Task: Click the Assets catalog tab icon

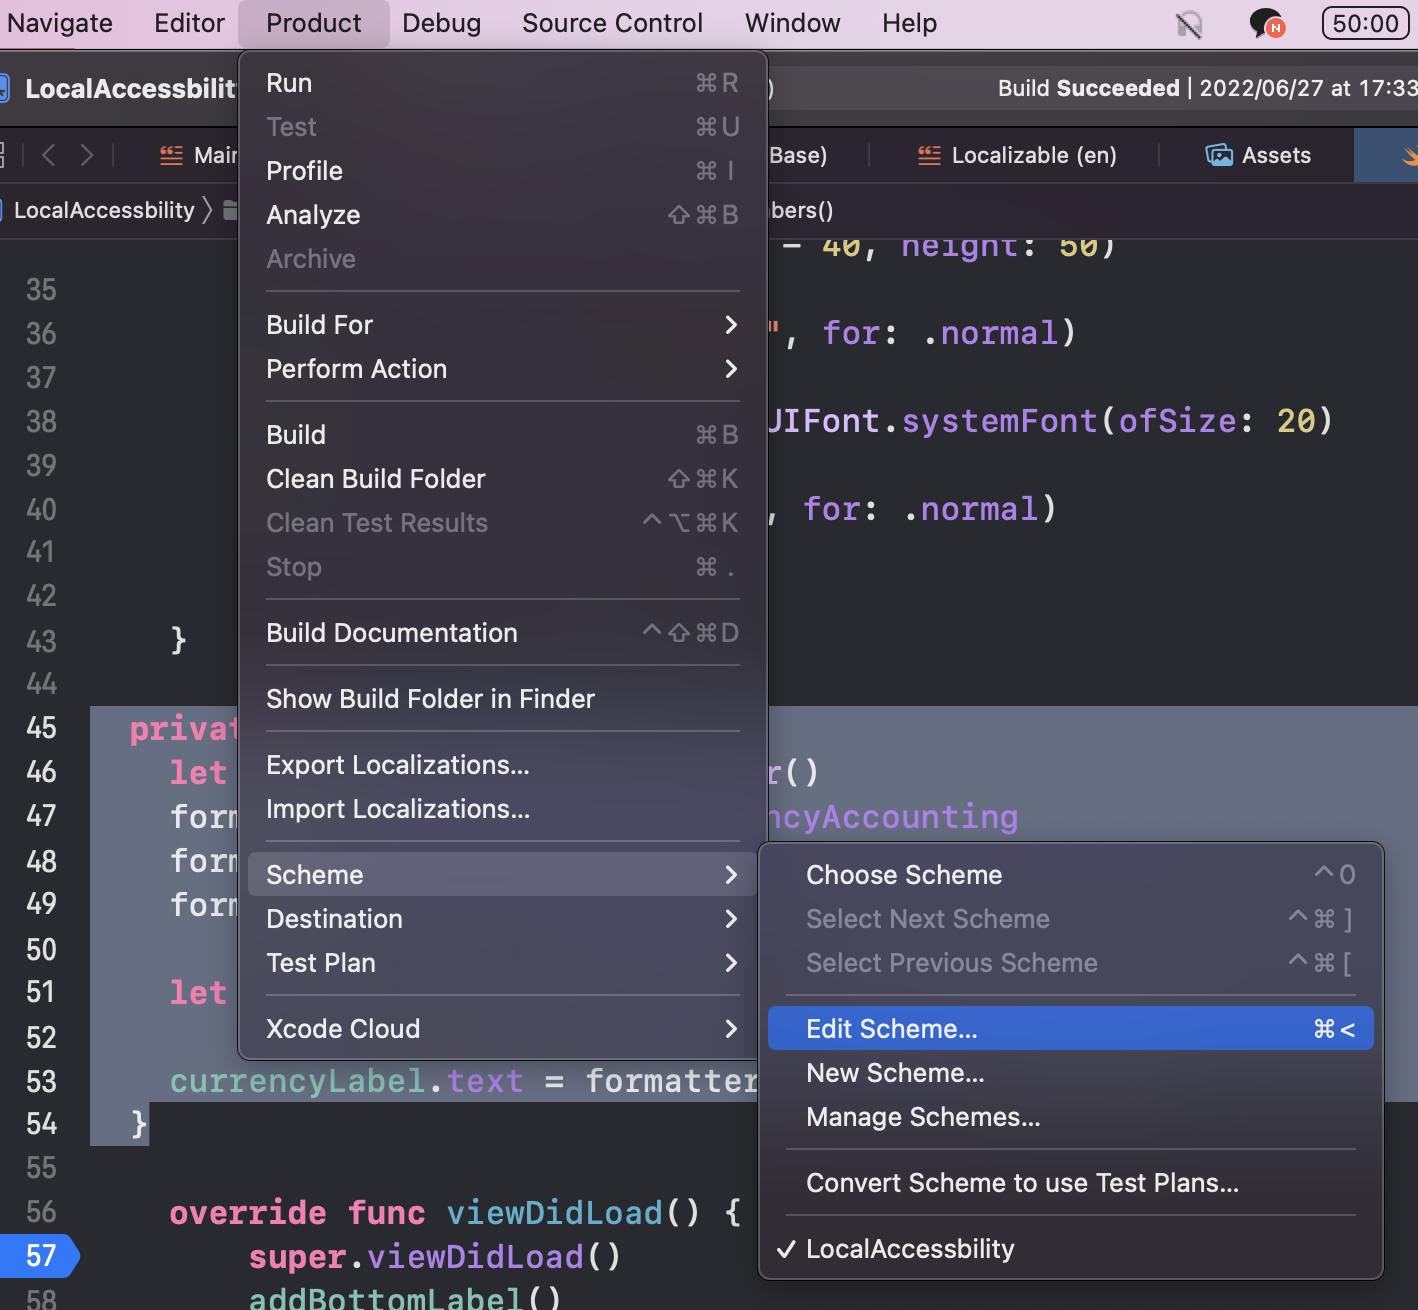Action: (1219, 155)
